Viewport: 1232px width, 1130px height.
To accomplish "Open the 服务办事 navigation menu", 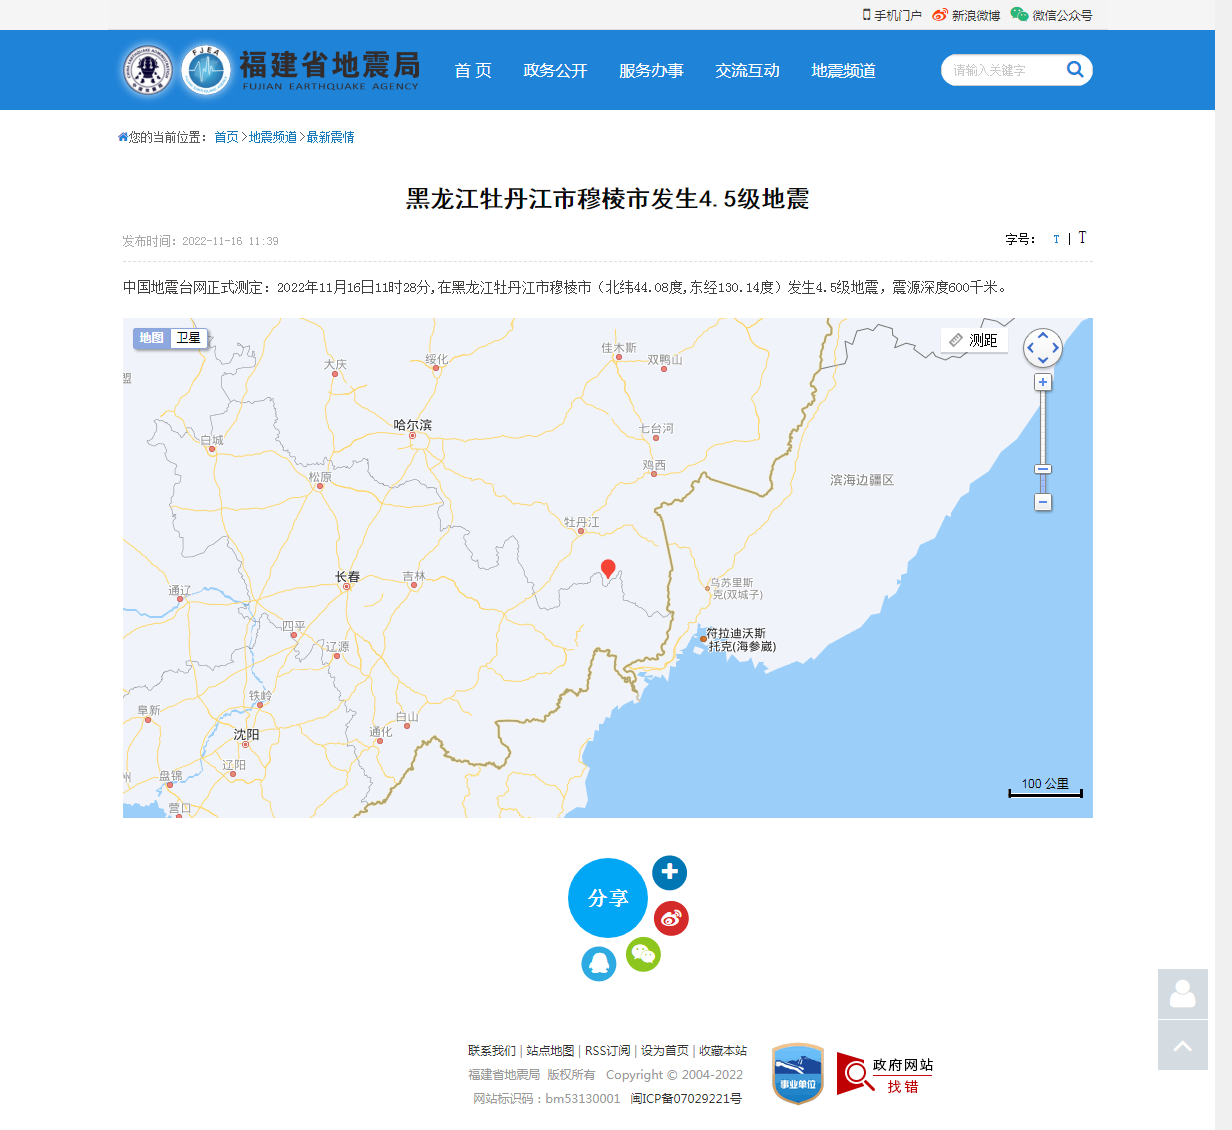I will 651,70.
